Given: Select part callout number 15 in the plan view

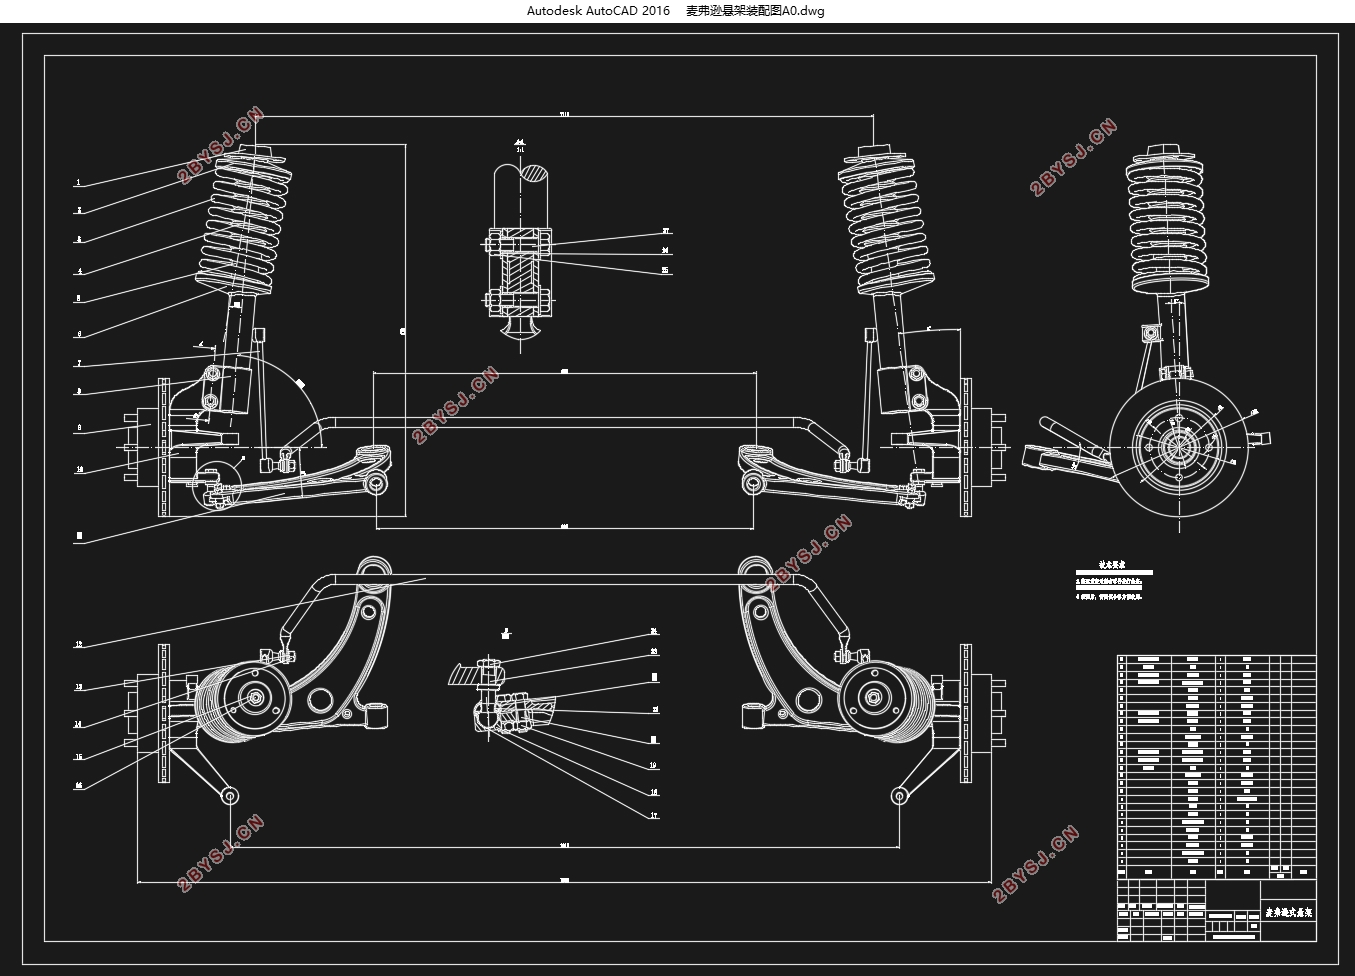Looking at the screenshot, I should coord(79,757).
